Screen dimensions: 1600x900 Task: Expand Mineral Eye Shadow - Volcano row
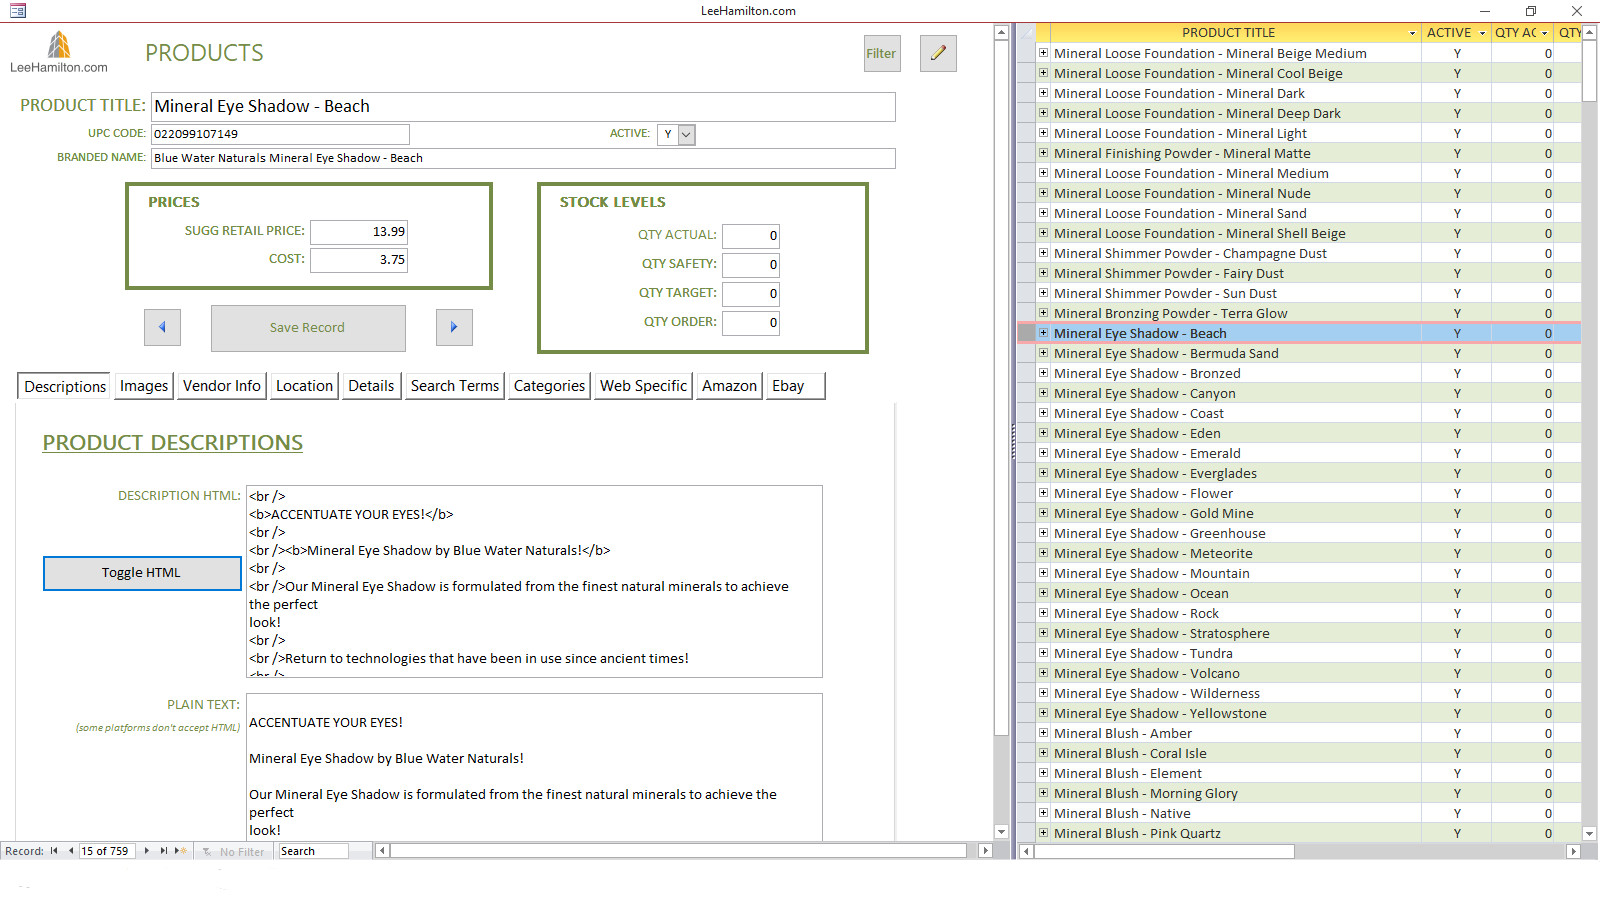[1043, 673]
